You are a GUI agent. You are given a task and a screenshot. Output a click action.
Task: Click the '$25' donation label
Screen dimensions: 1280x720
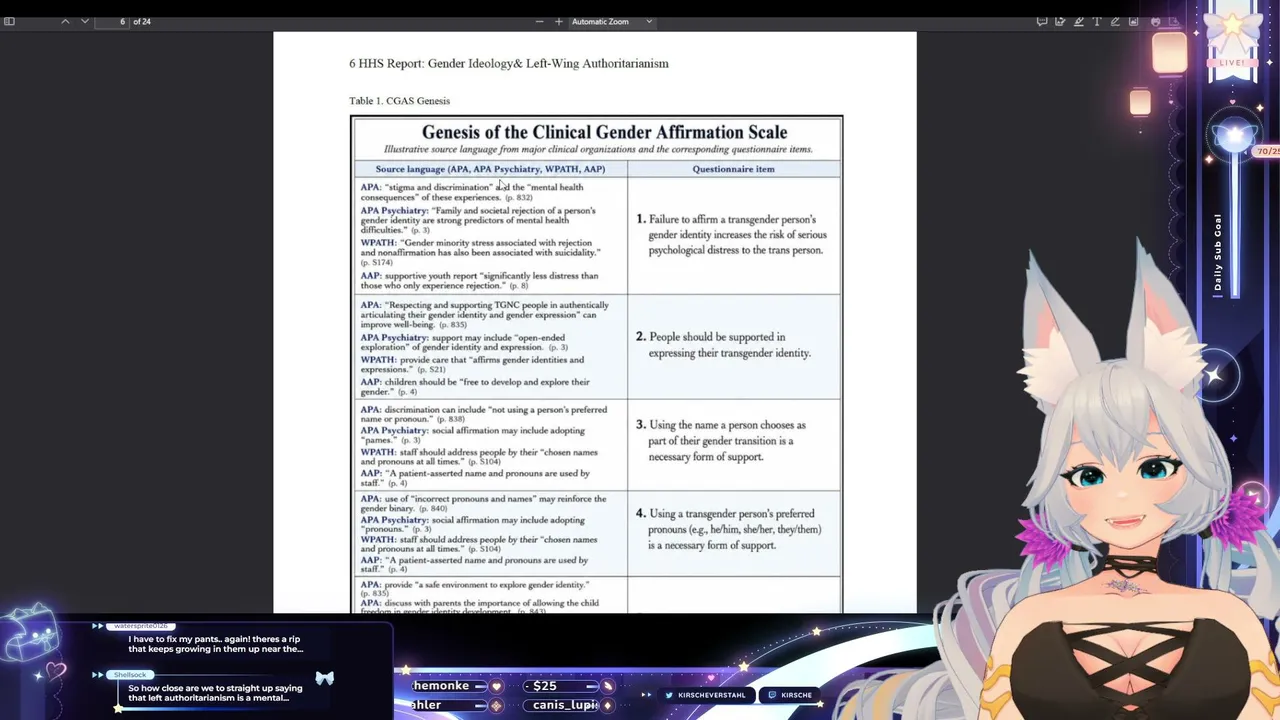(x=545, y=686)
